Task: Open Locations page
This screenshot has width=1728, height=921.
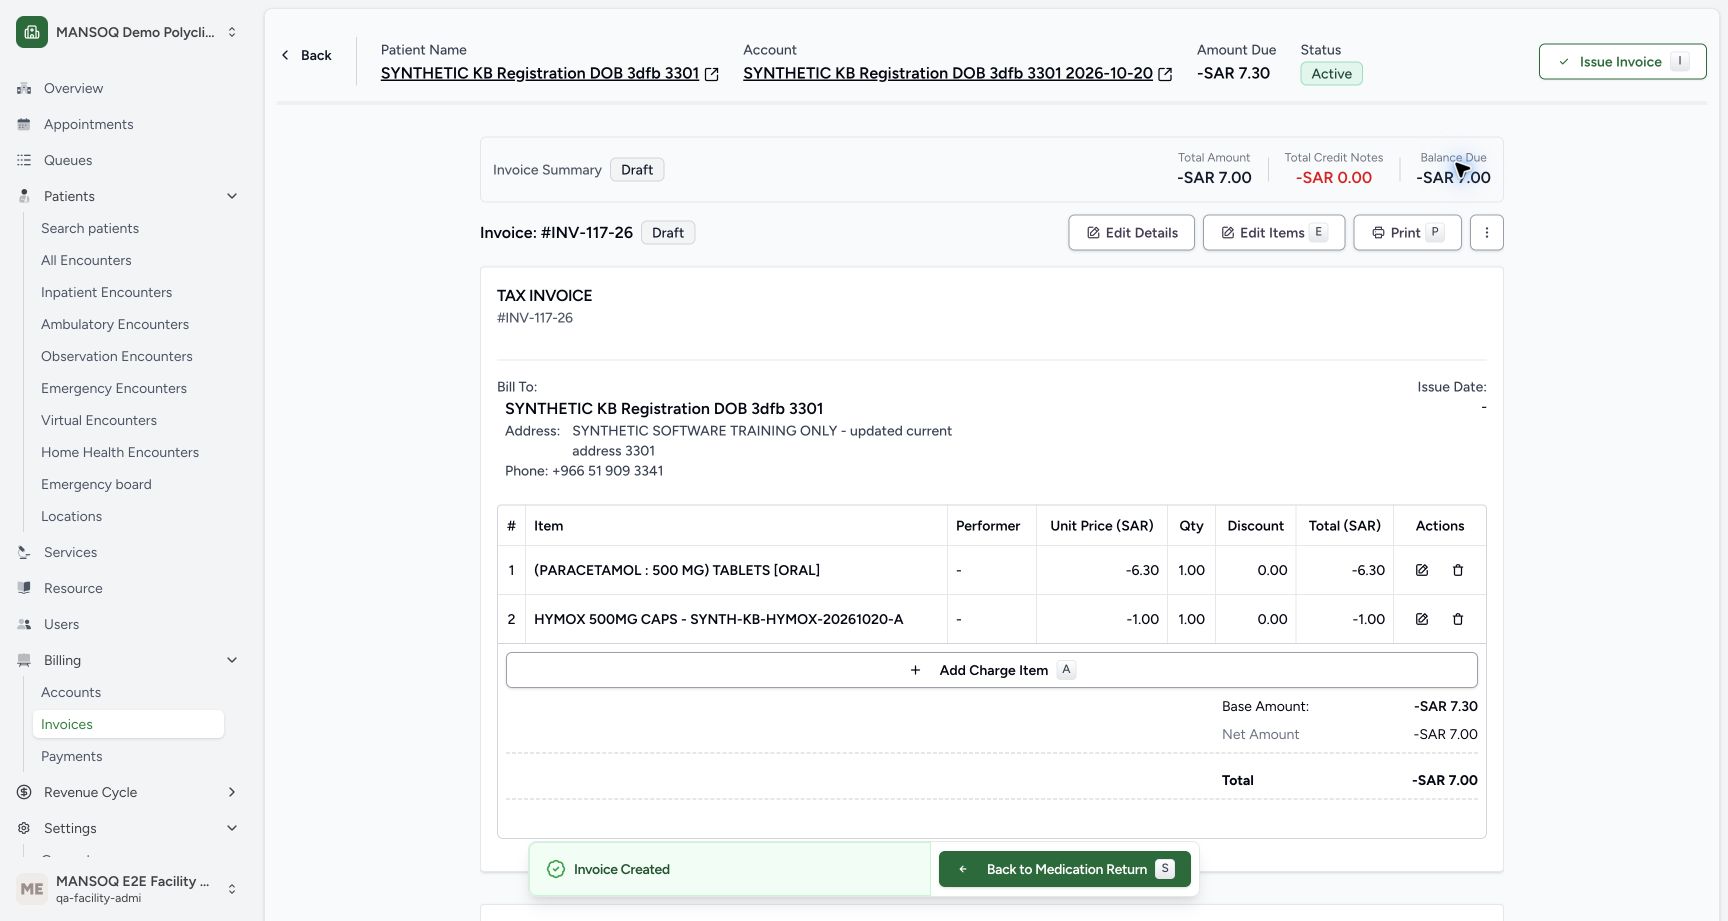Action: (71, 516)
